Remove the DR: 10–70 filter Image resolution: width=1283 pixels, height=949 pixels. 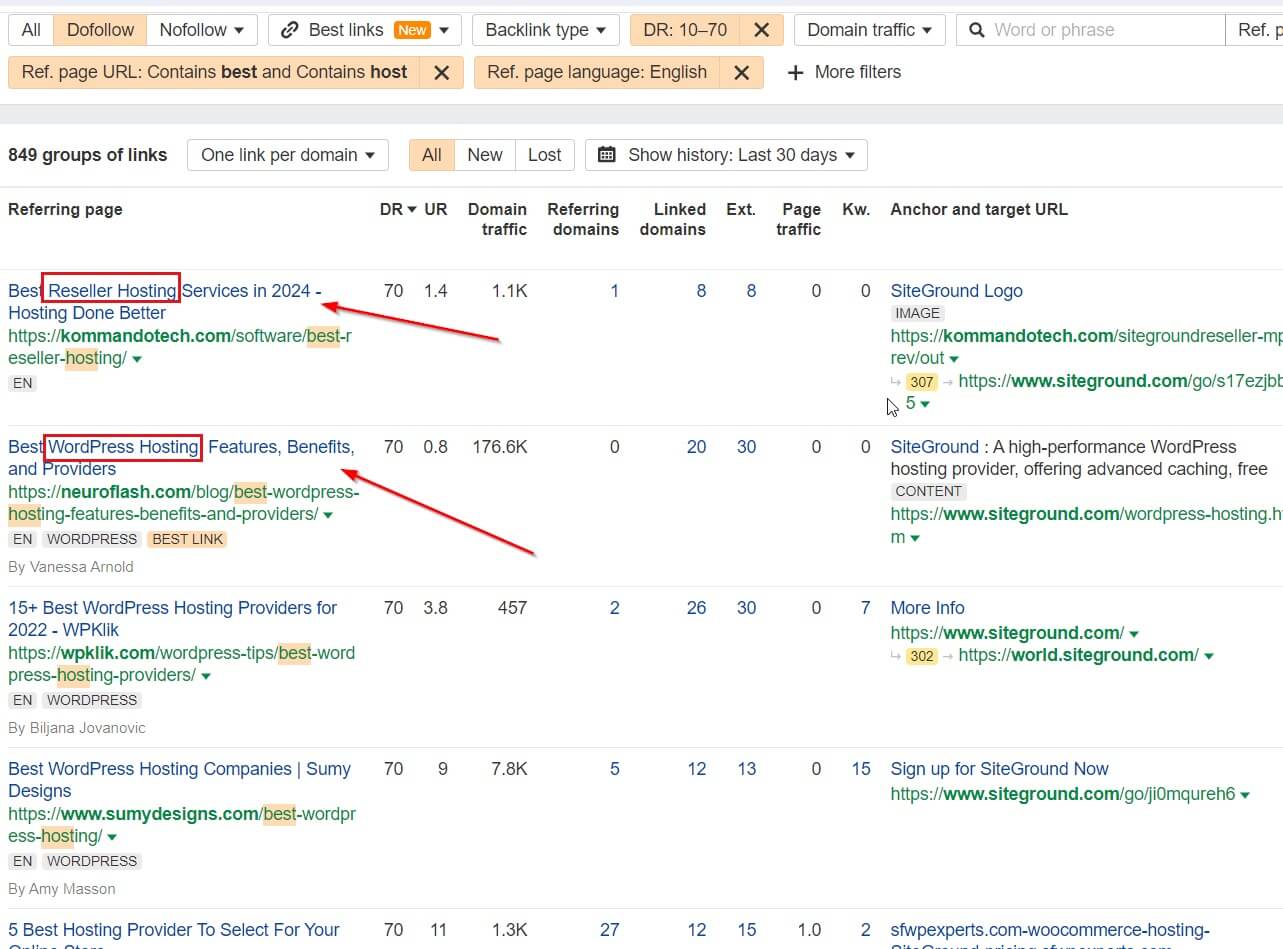coord(761,30)
